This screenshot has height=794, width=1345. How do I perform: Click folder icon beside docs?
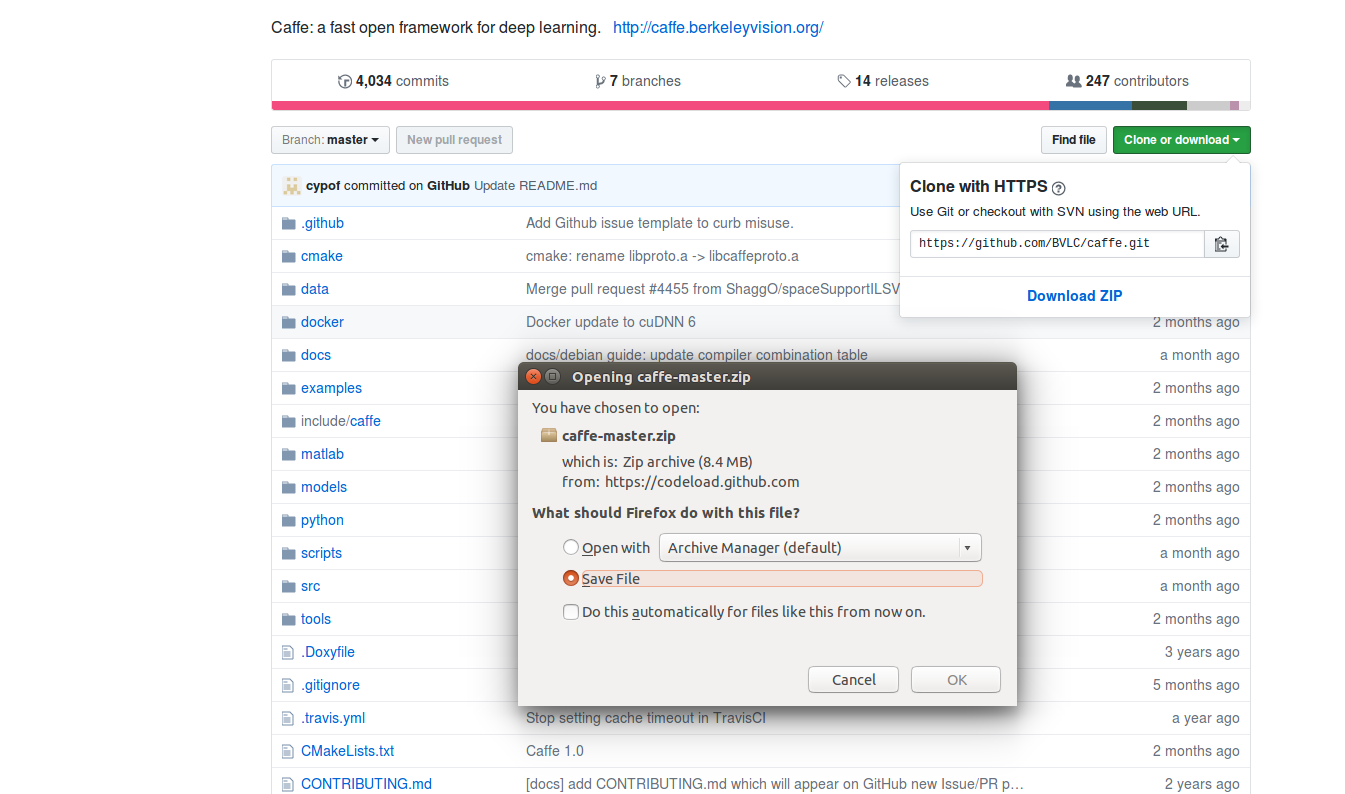click(x=289, y=355)
